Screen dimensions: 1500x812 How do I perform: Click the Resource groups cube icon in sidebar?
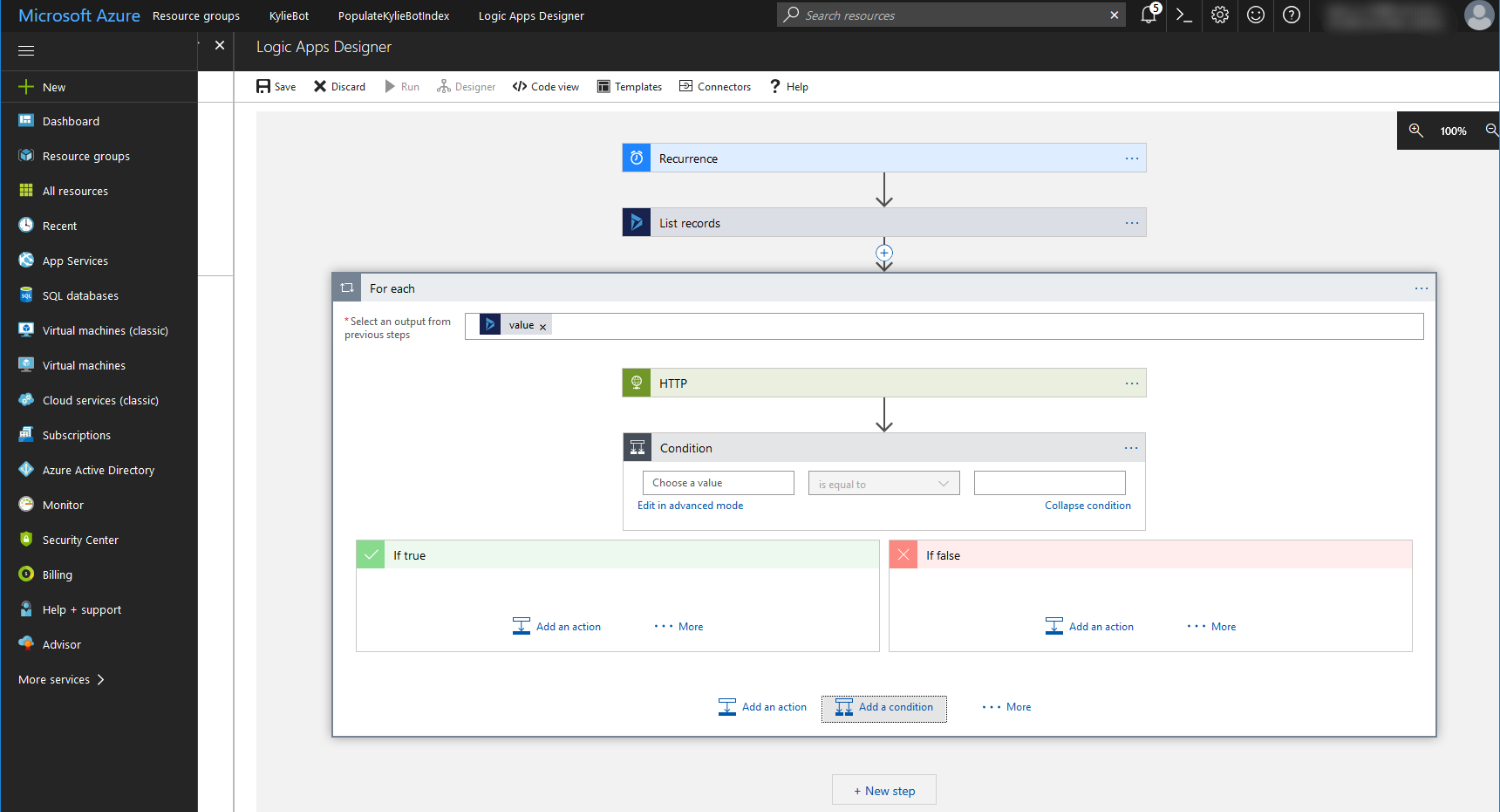pyautogui.click(x=26, y=156)
